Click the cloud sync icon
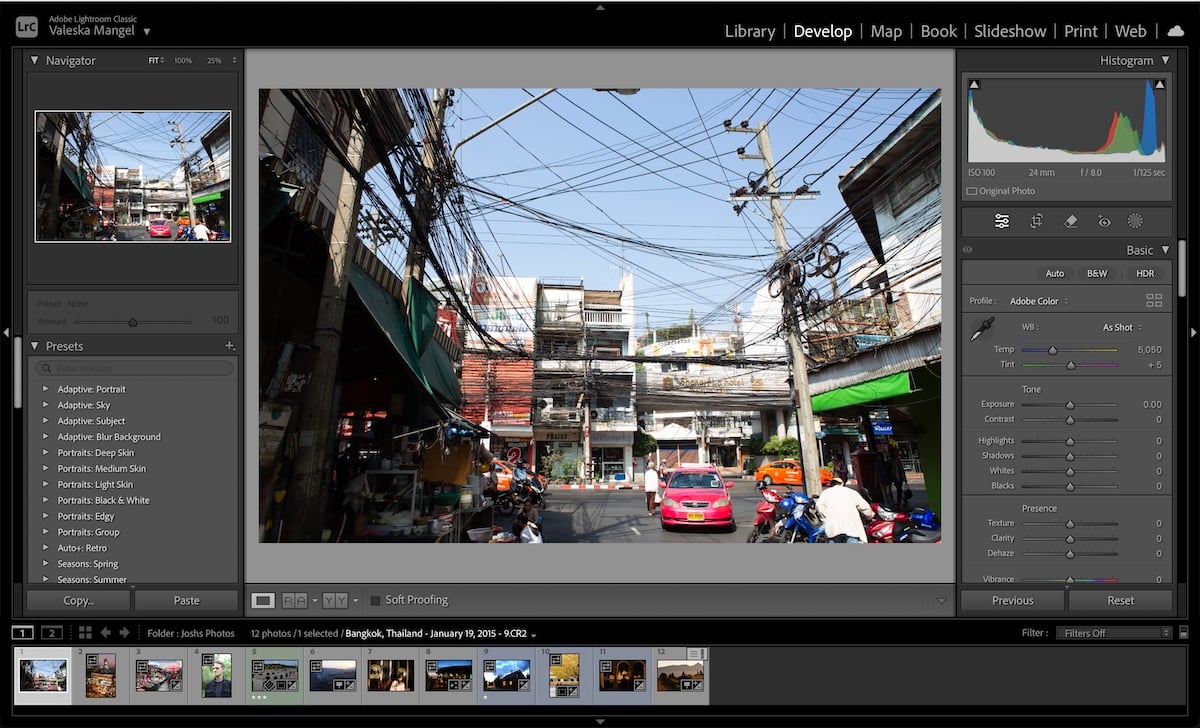 [x=1175, y=31]
